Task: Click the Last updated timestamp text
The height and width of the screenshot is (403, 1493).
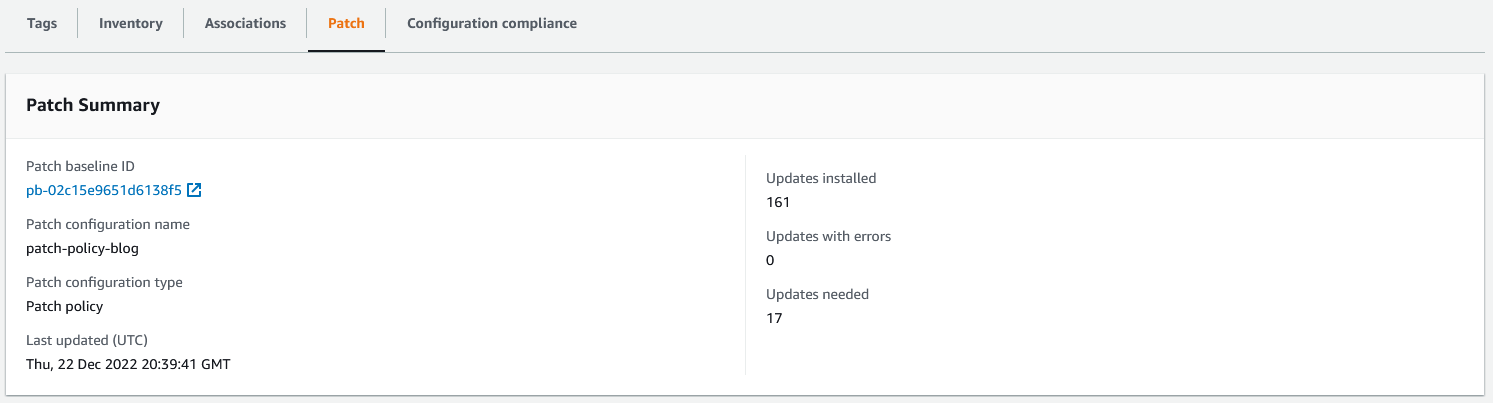Action: [x=128, y=364]
